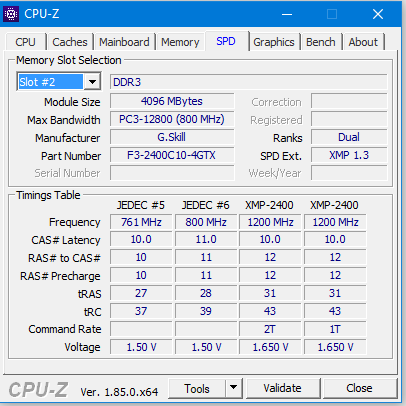Expand the Slot #2 dropdown arrow
Screen dimensions: 406x406
(x=93, y=81)
